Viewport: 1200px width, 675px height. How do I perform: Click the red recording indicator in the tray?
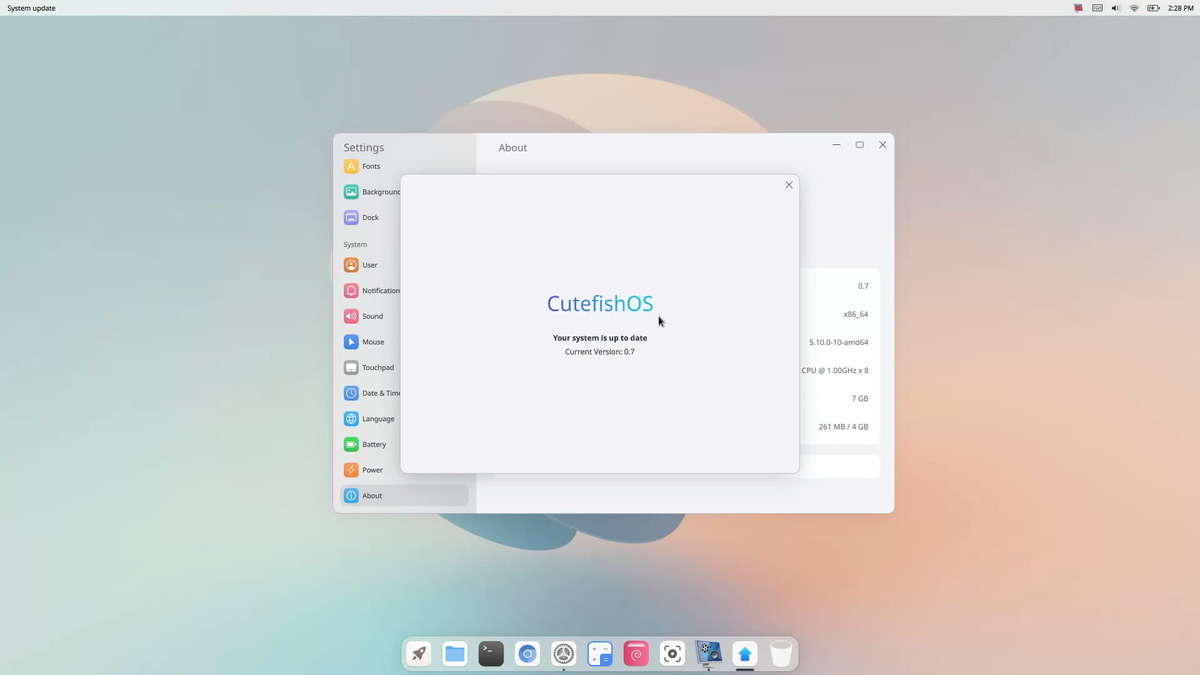(1078, 8)
